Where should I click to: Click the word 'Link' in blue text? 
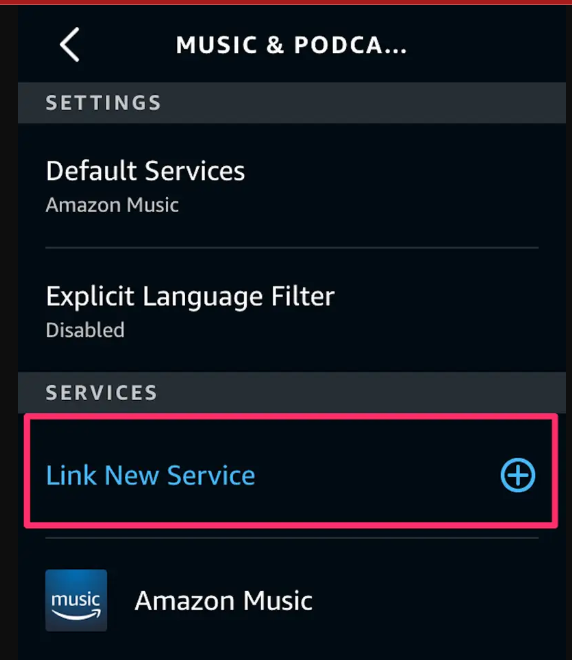click(71, 476)
